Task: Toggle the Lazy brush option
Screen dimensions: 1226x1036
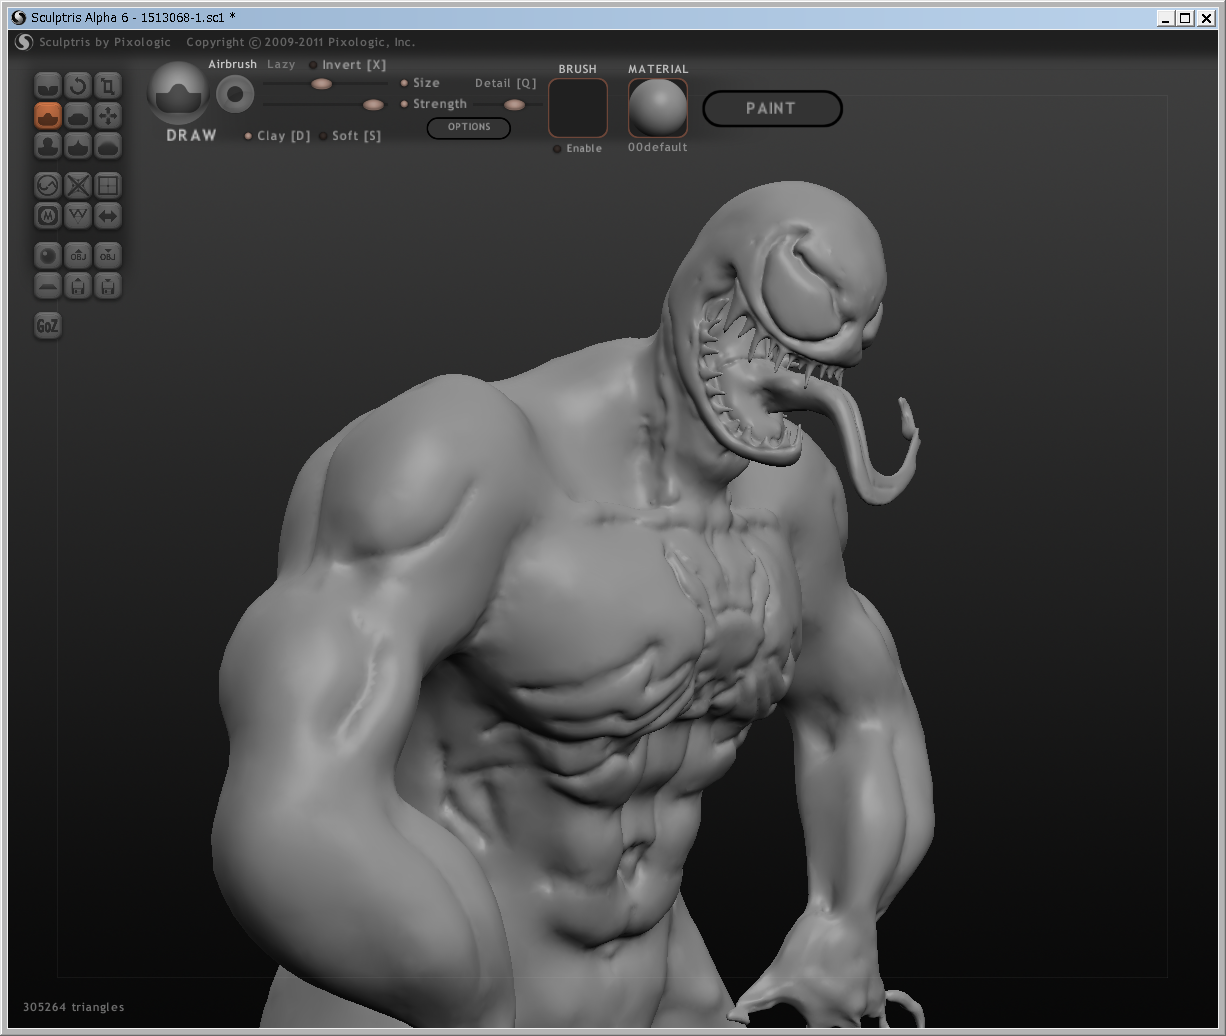Action: (281, 64)
